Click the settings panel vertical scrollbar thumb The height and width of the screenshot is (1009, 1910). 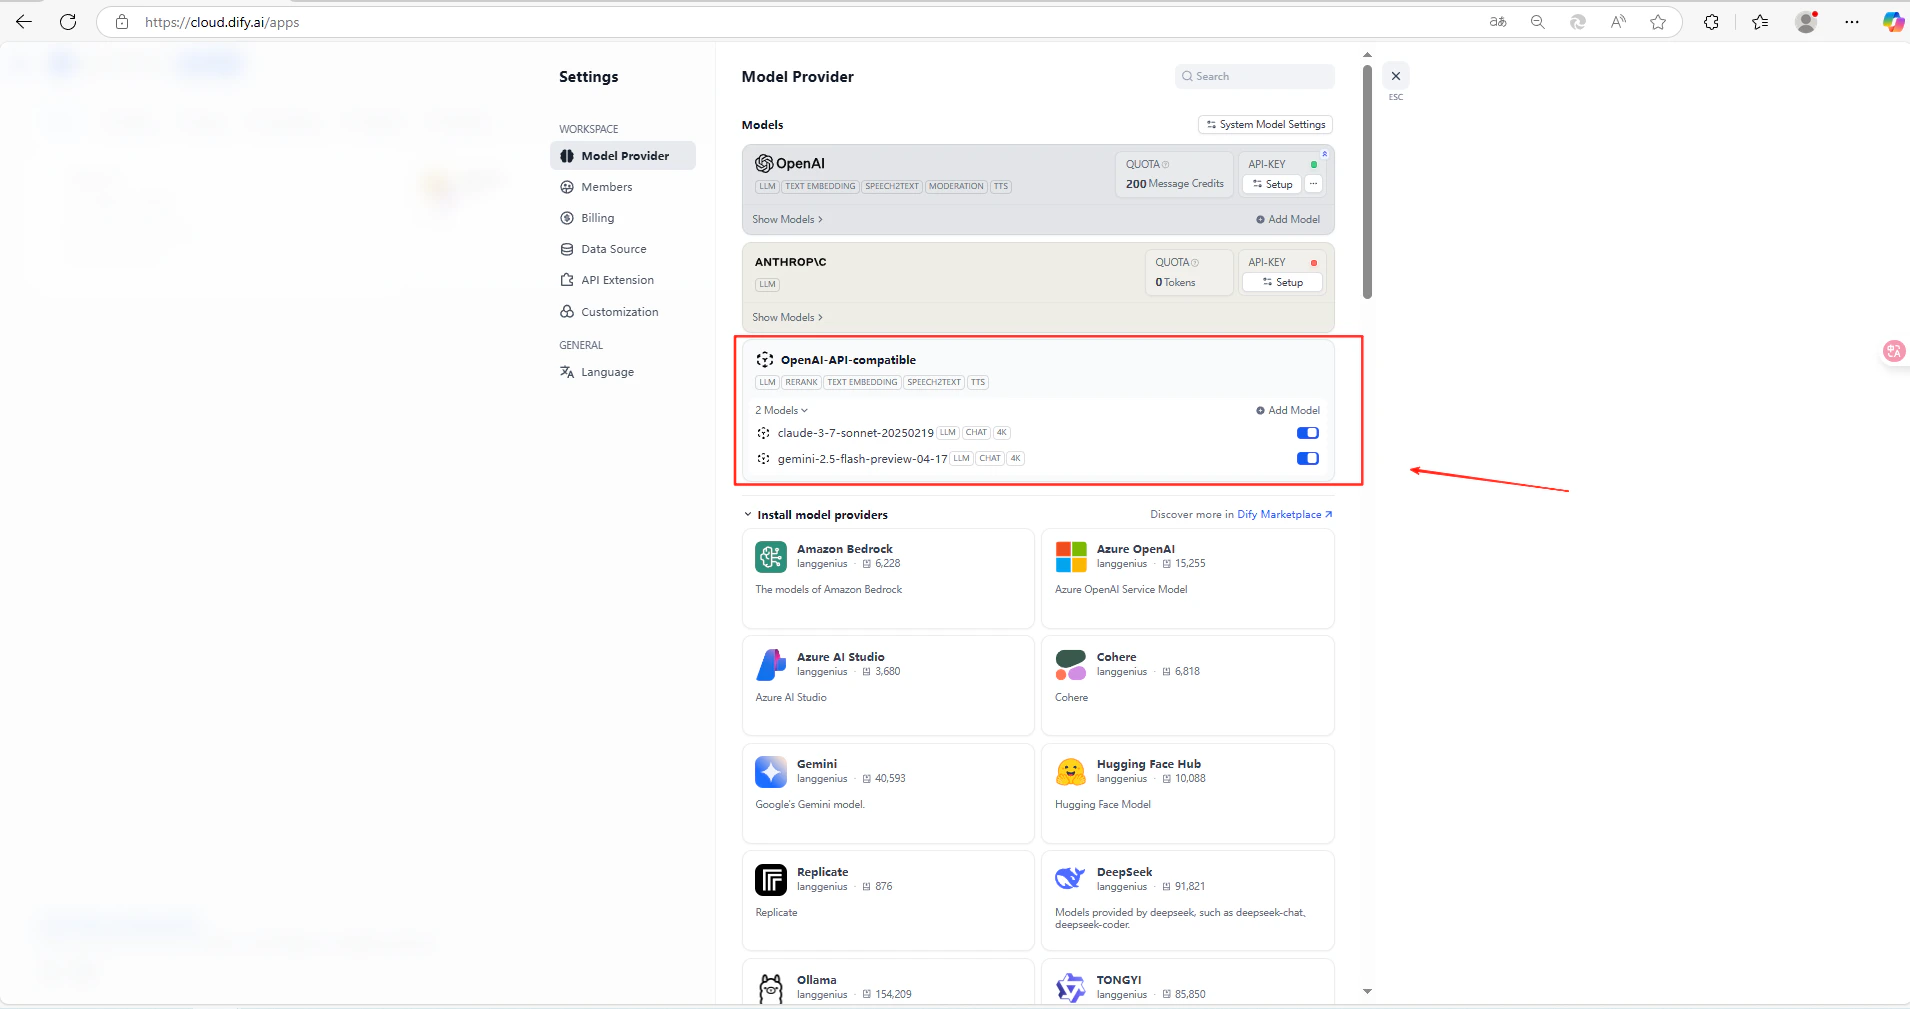(1367, 181)
